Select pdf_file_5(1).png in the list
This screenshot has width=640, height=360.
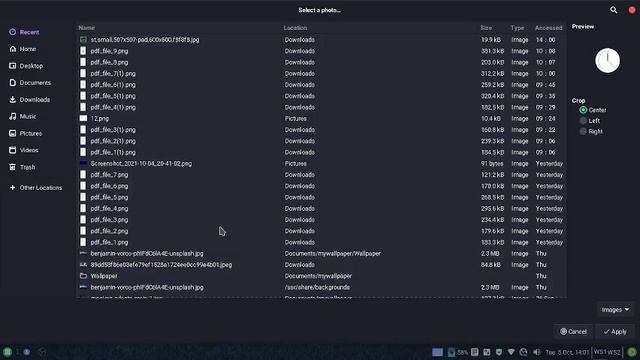coord(321,96)
